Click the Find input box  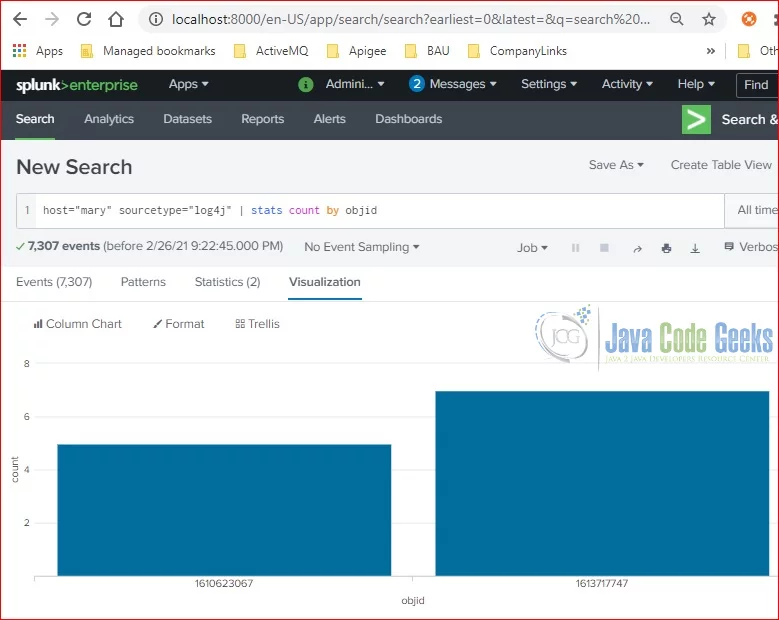(x=757, y=85)
